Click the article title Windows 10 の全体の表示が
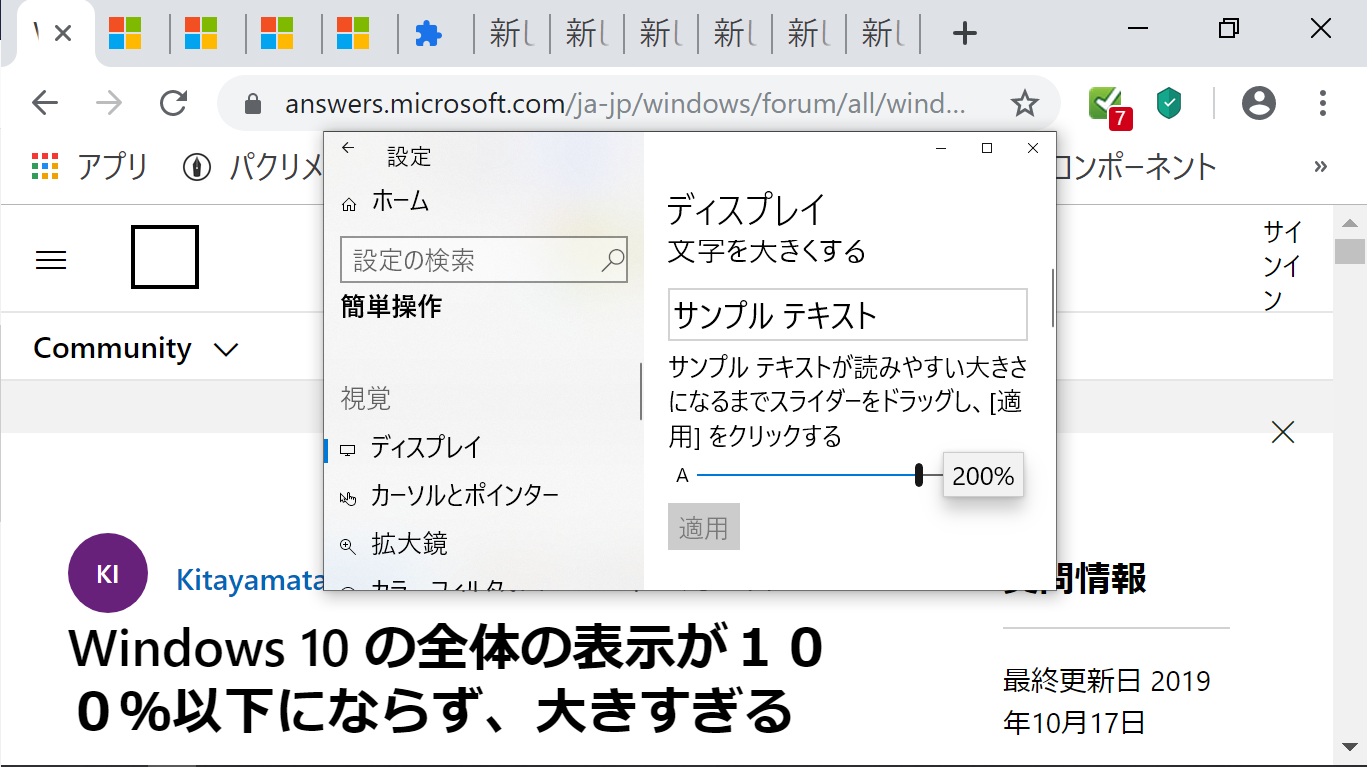This screenshot has height=767, width=1367. (446, 649)
